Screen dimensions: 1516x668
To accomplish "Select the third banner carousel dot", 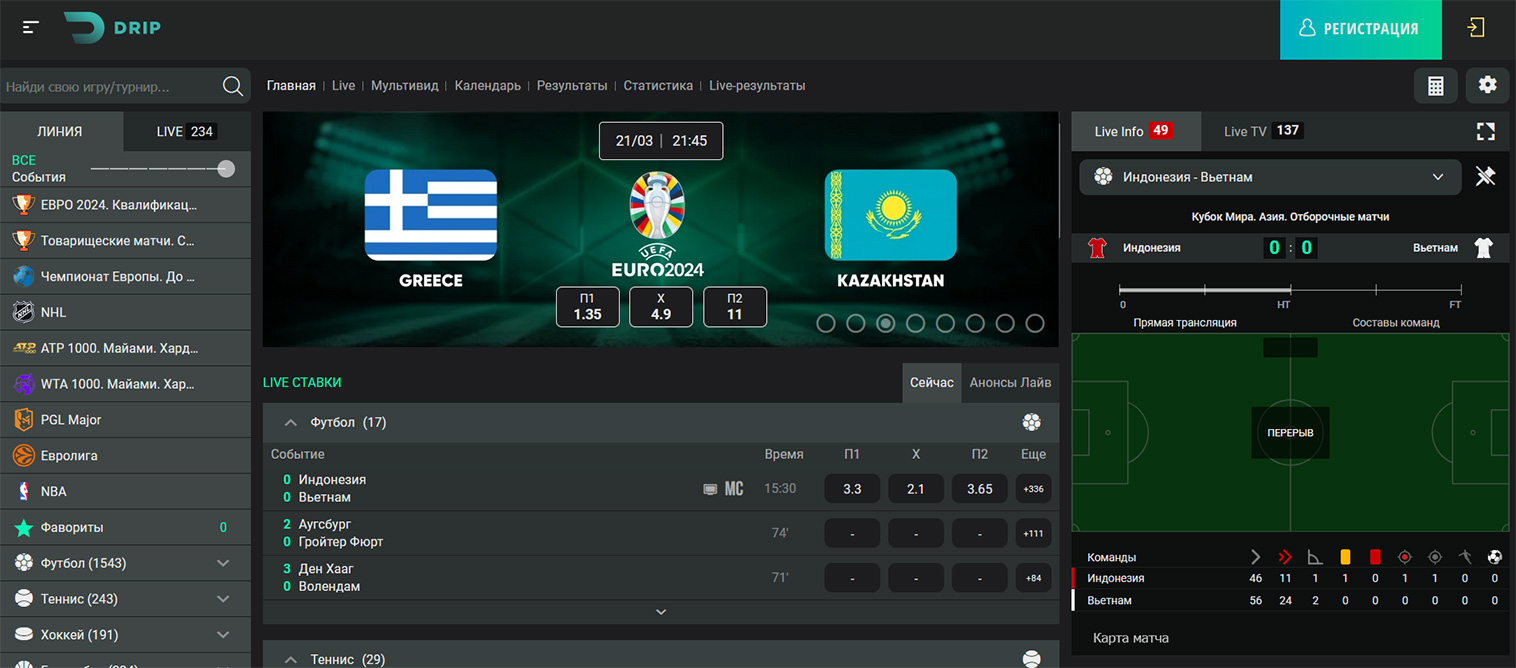I will [885, 323].
